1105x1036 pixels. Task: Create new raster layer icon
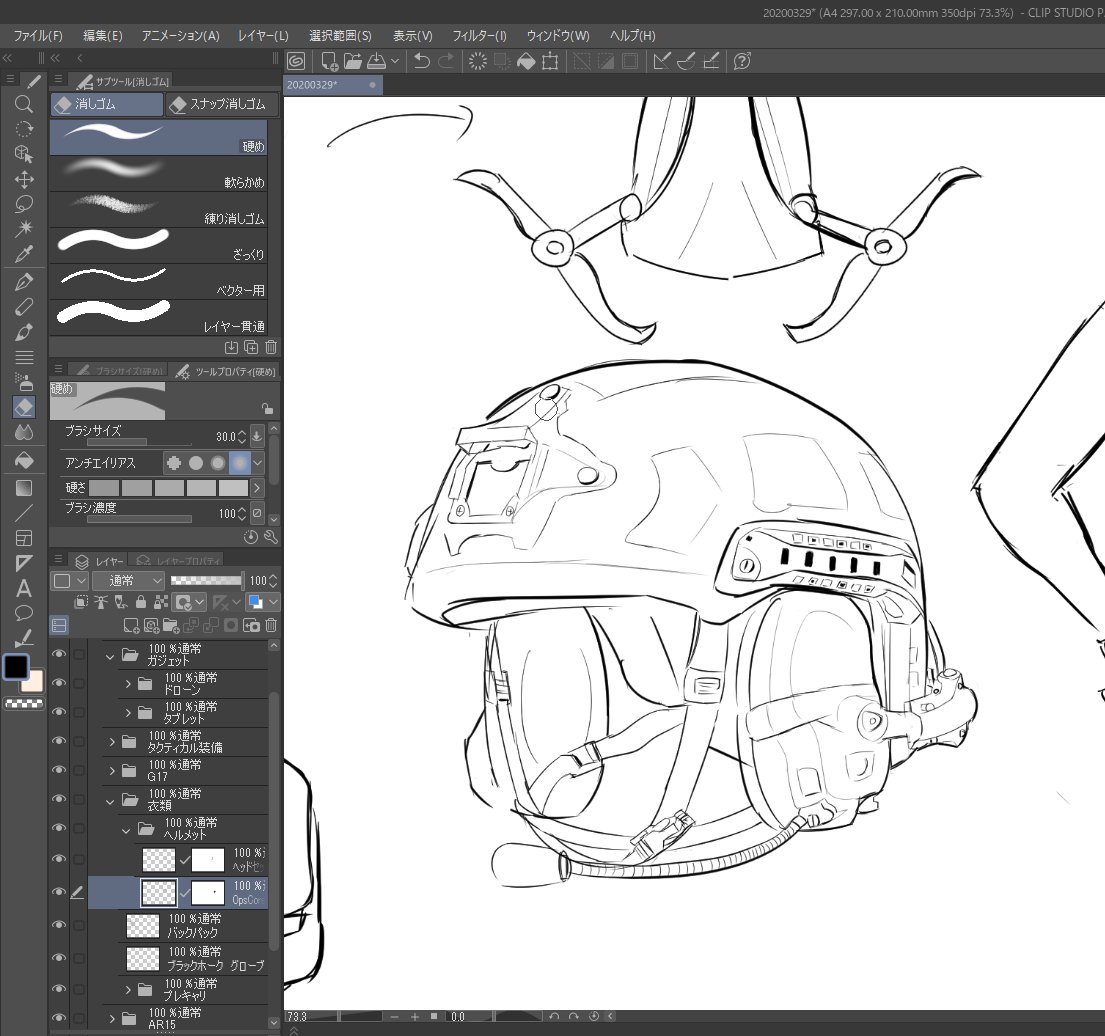[x=131, y=625]
